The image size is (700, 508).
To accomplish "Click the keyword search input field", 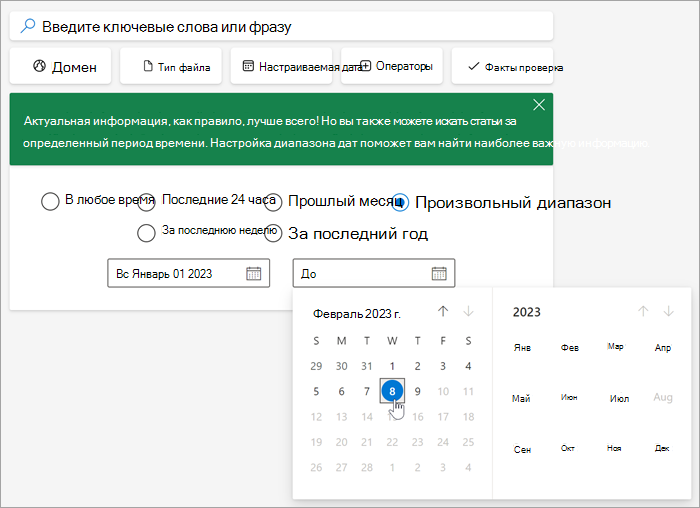I will 281,26.
